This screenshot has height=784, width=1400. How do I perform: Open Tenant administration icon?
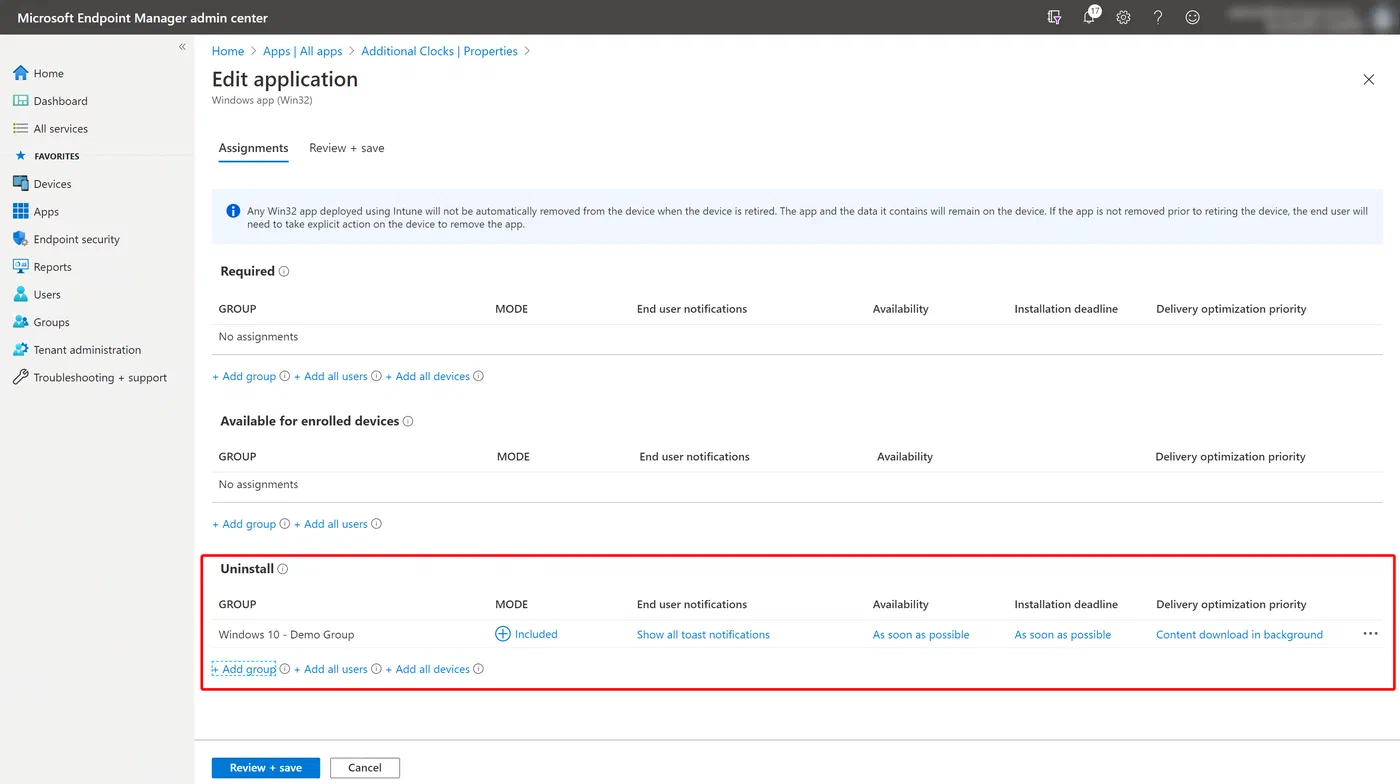point(20,350)
